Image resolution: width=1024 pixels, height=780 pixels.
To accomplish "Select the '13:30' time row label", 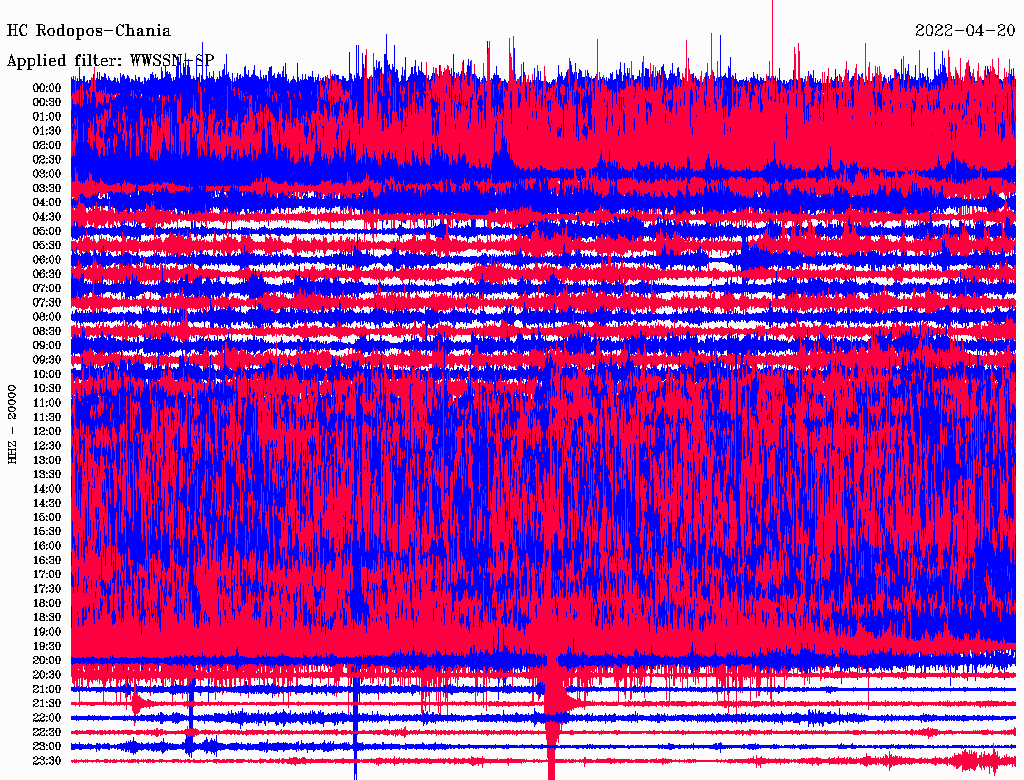I will click(x=47, y=475).
